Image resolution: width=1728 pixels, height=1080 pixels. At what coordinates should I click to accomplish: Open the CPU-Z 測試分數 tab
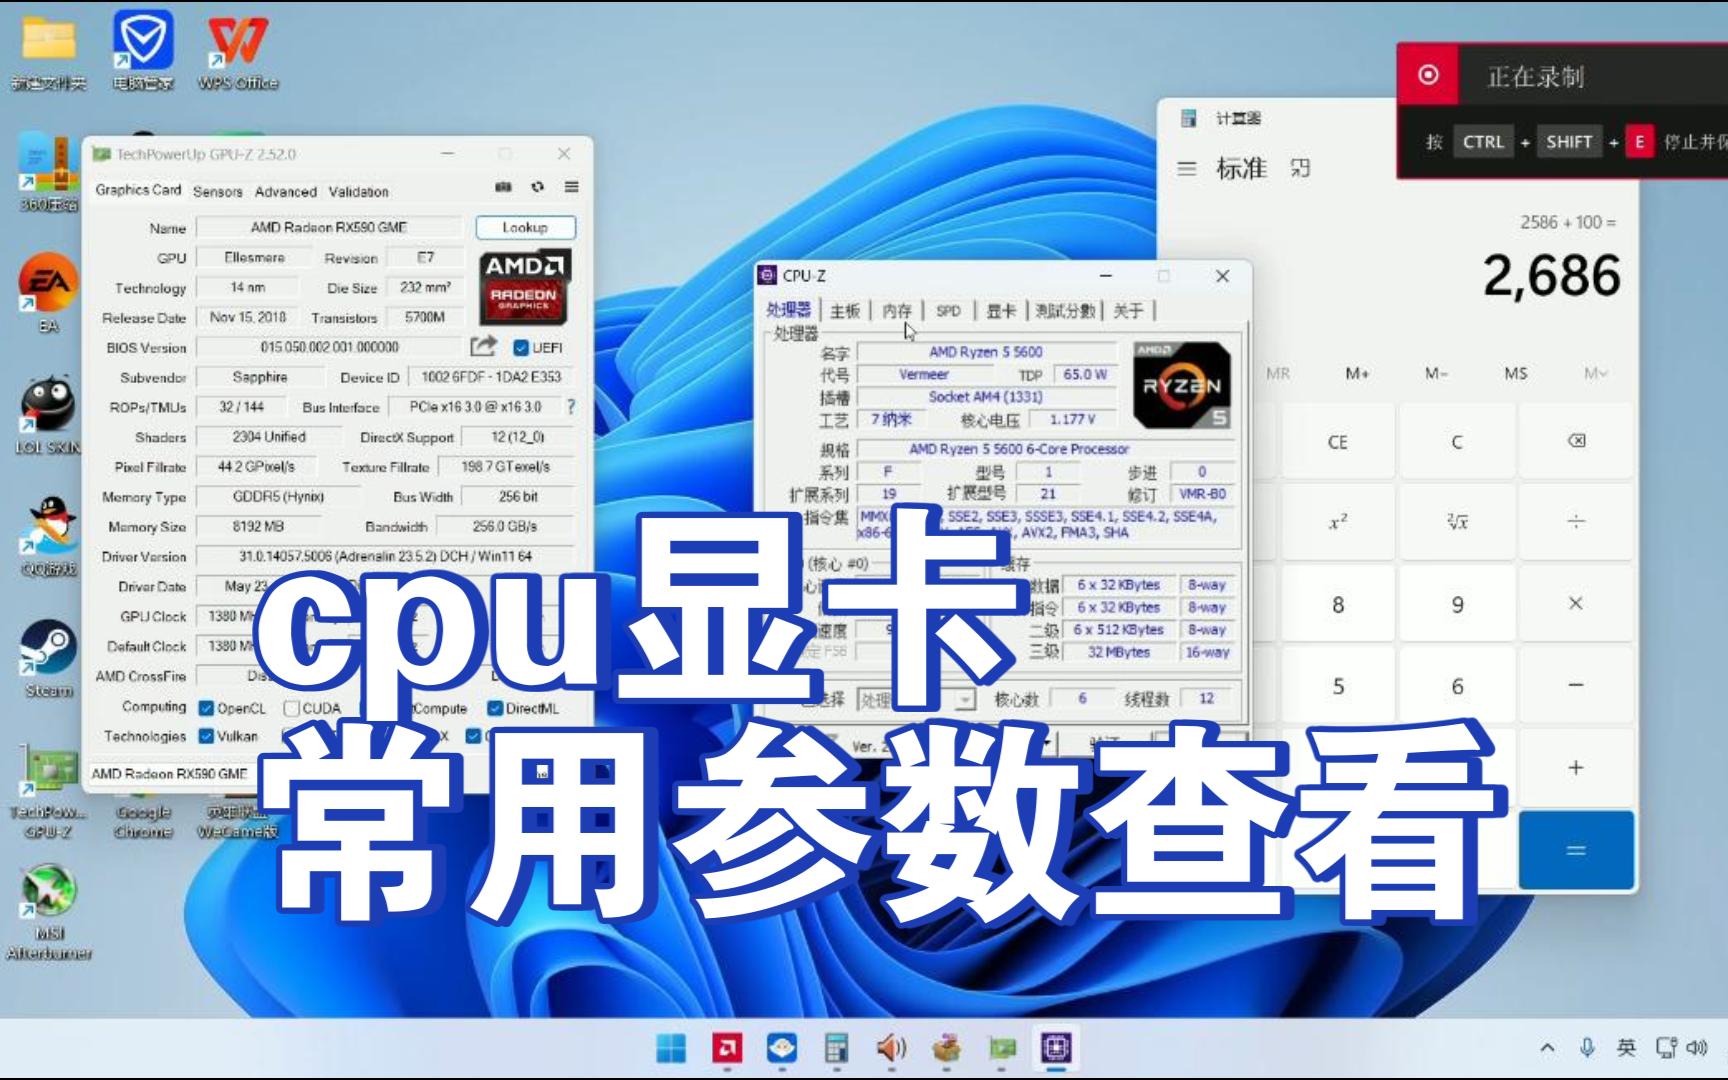[x=1065, y=311]
